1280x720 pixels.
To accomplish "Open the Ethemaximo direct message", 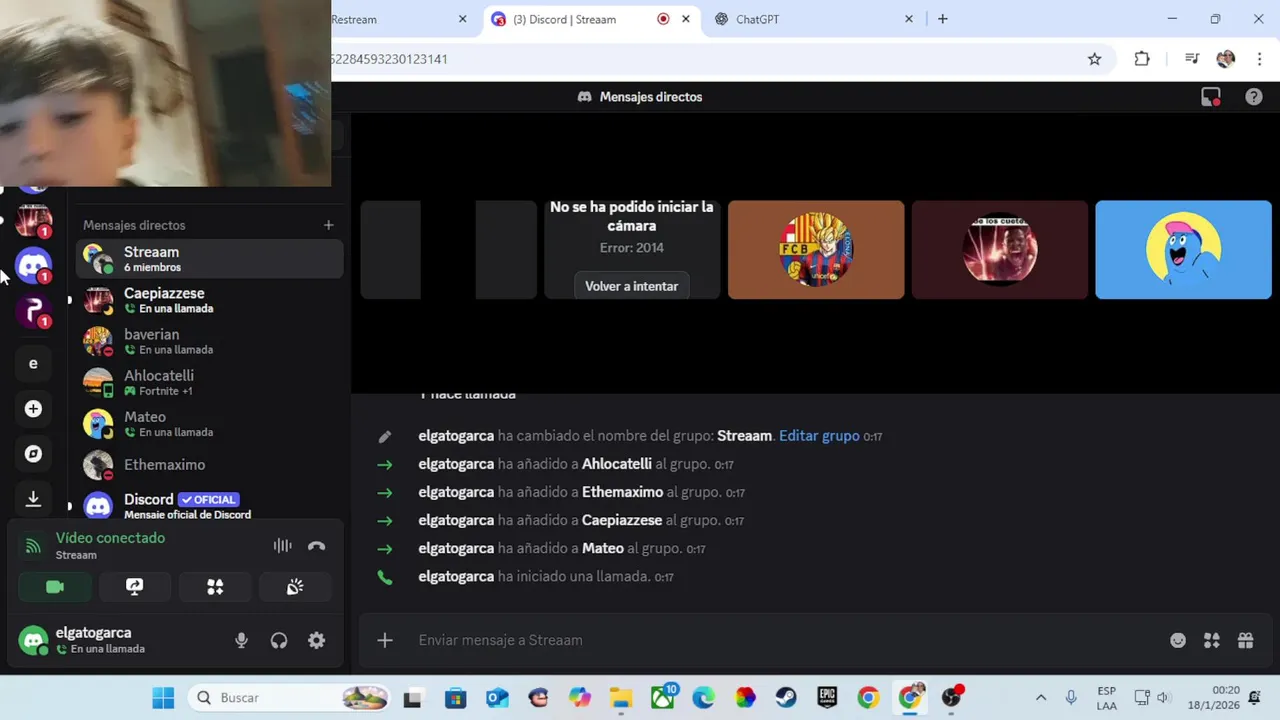I will [x=210, y=465].
